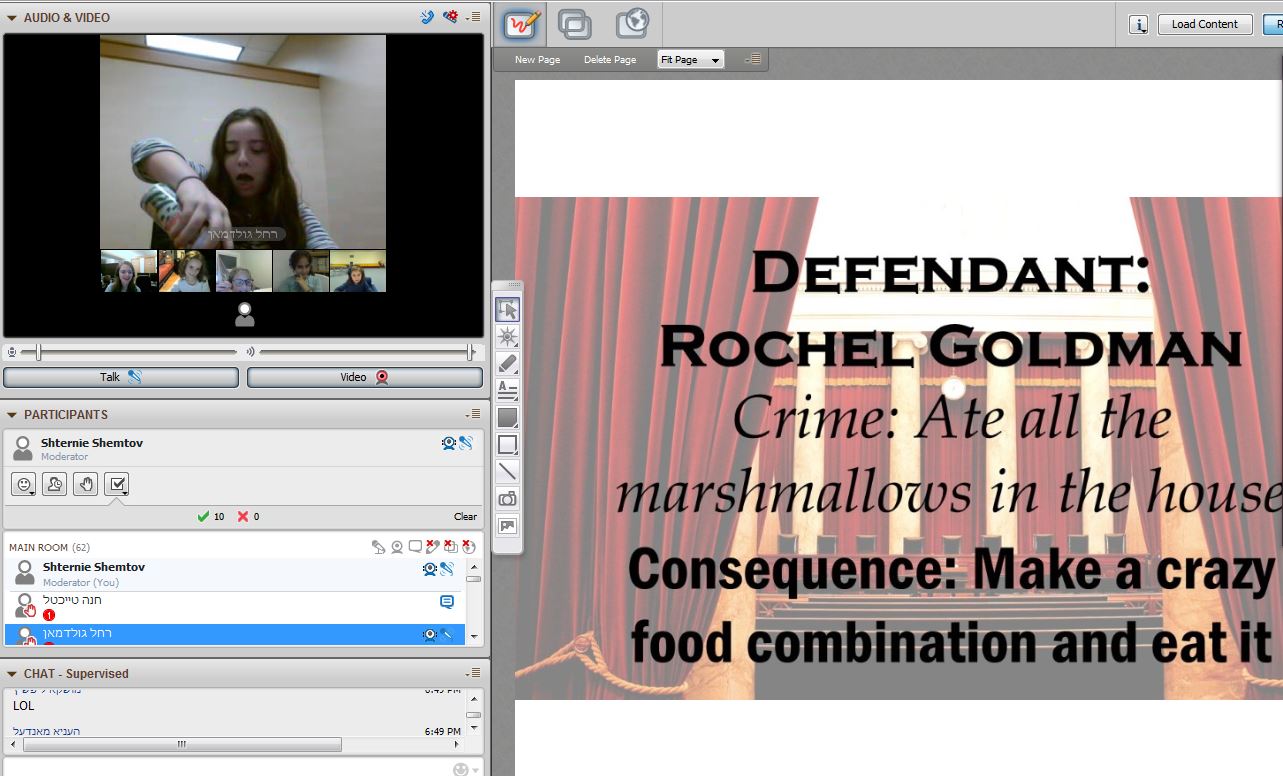1283x776 pixels.
Task: Toggle the Talk microphone button
Action: point(121,377)
